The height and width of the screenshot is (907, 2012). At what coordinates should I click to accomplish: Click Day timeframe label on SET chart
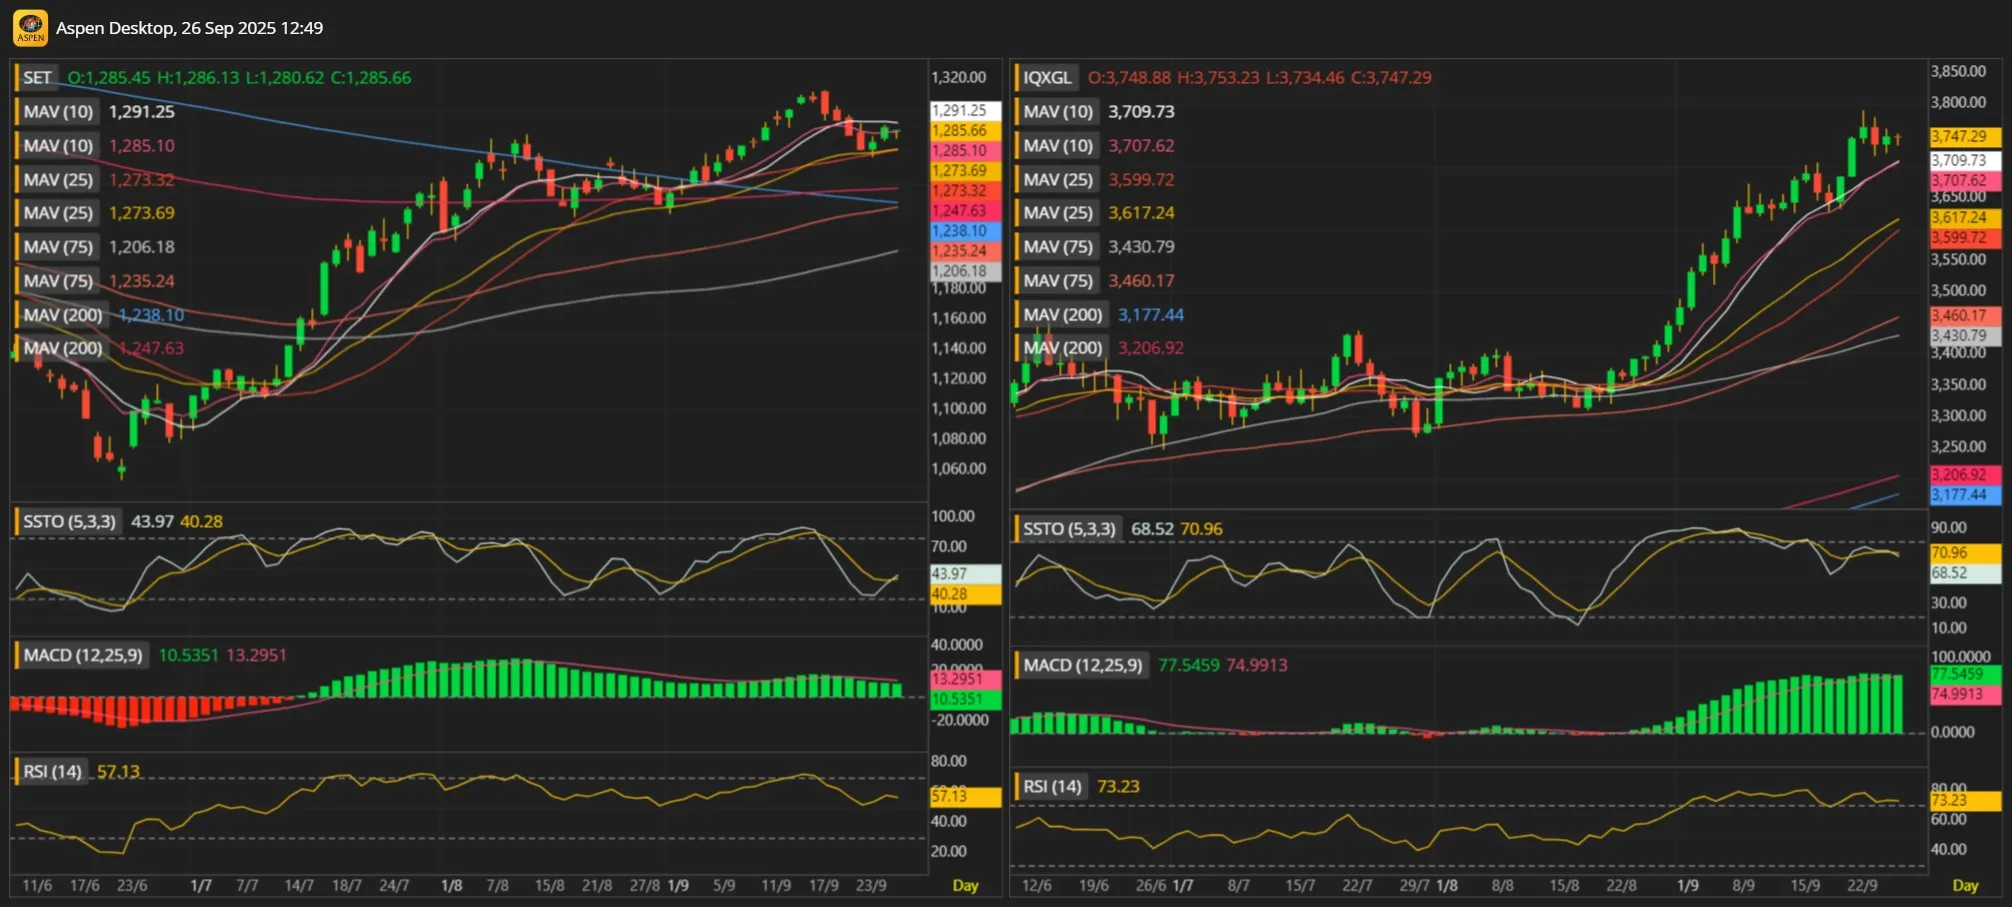[965, 886]
